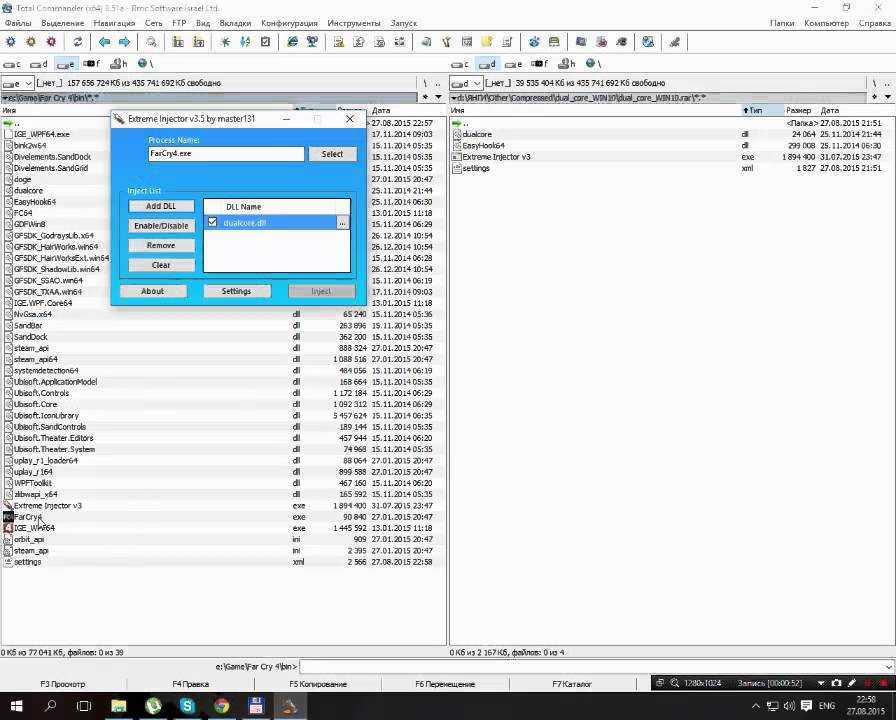This screenshot has width=896, height=720.
Task: Switch right panel to drive e
Action: tap(514, 64)
